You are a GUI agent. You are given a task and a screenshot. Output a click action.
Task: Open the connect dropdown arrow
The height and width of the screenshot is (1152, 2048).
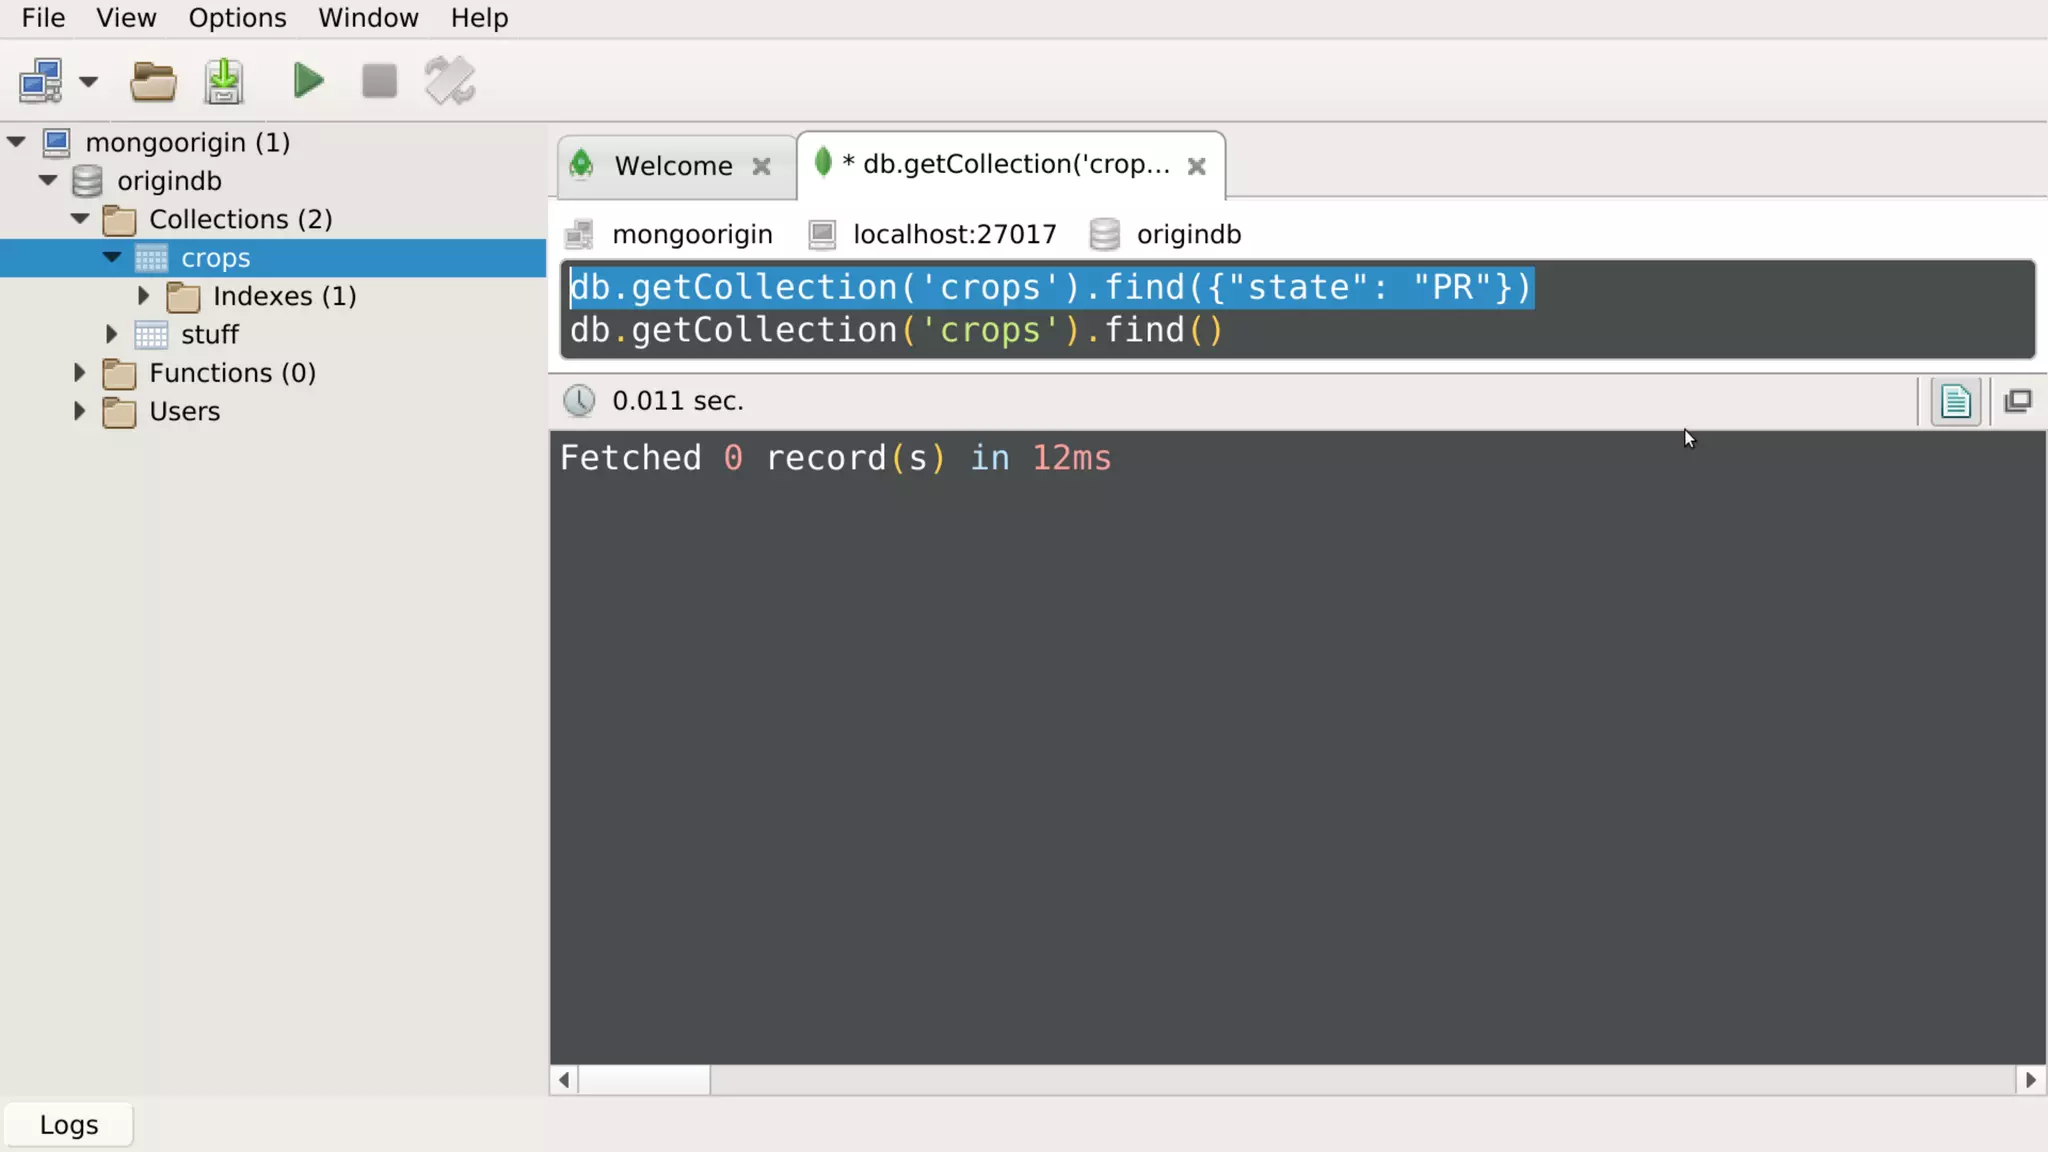pyautogui.click(x=89, y=81)
